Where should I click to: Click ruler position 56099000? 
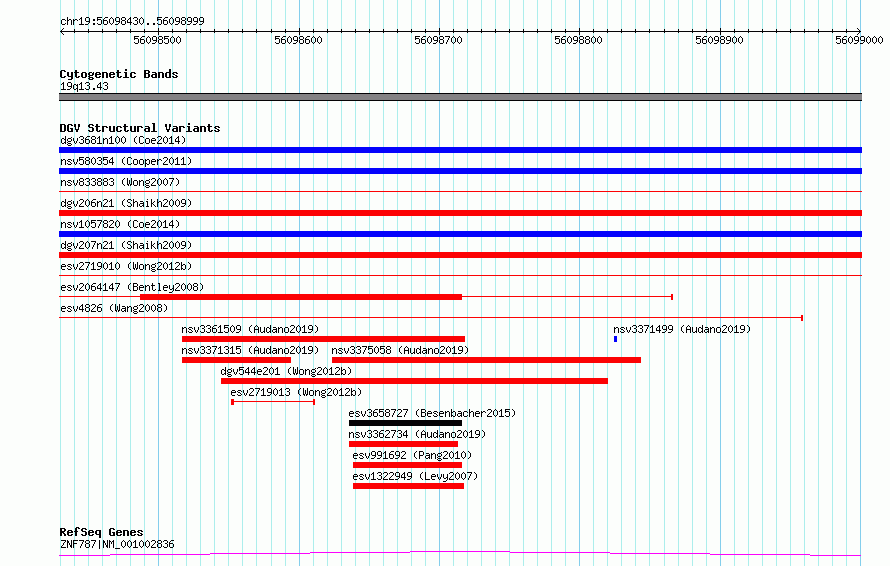pyautogui.click(x=859, y=40)
